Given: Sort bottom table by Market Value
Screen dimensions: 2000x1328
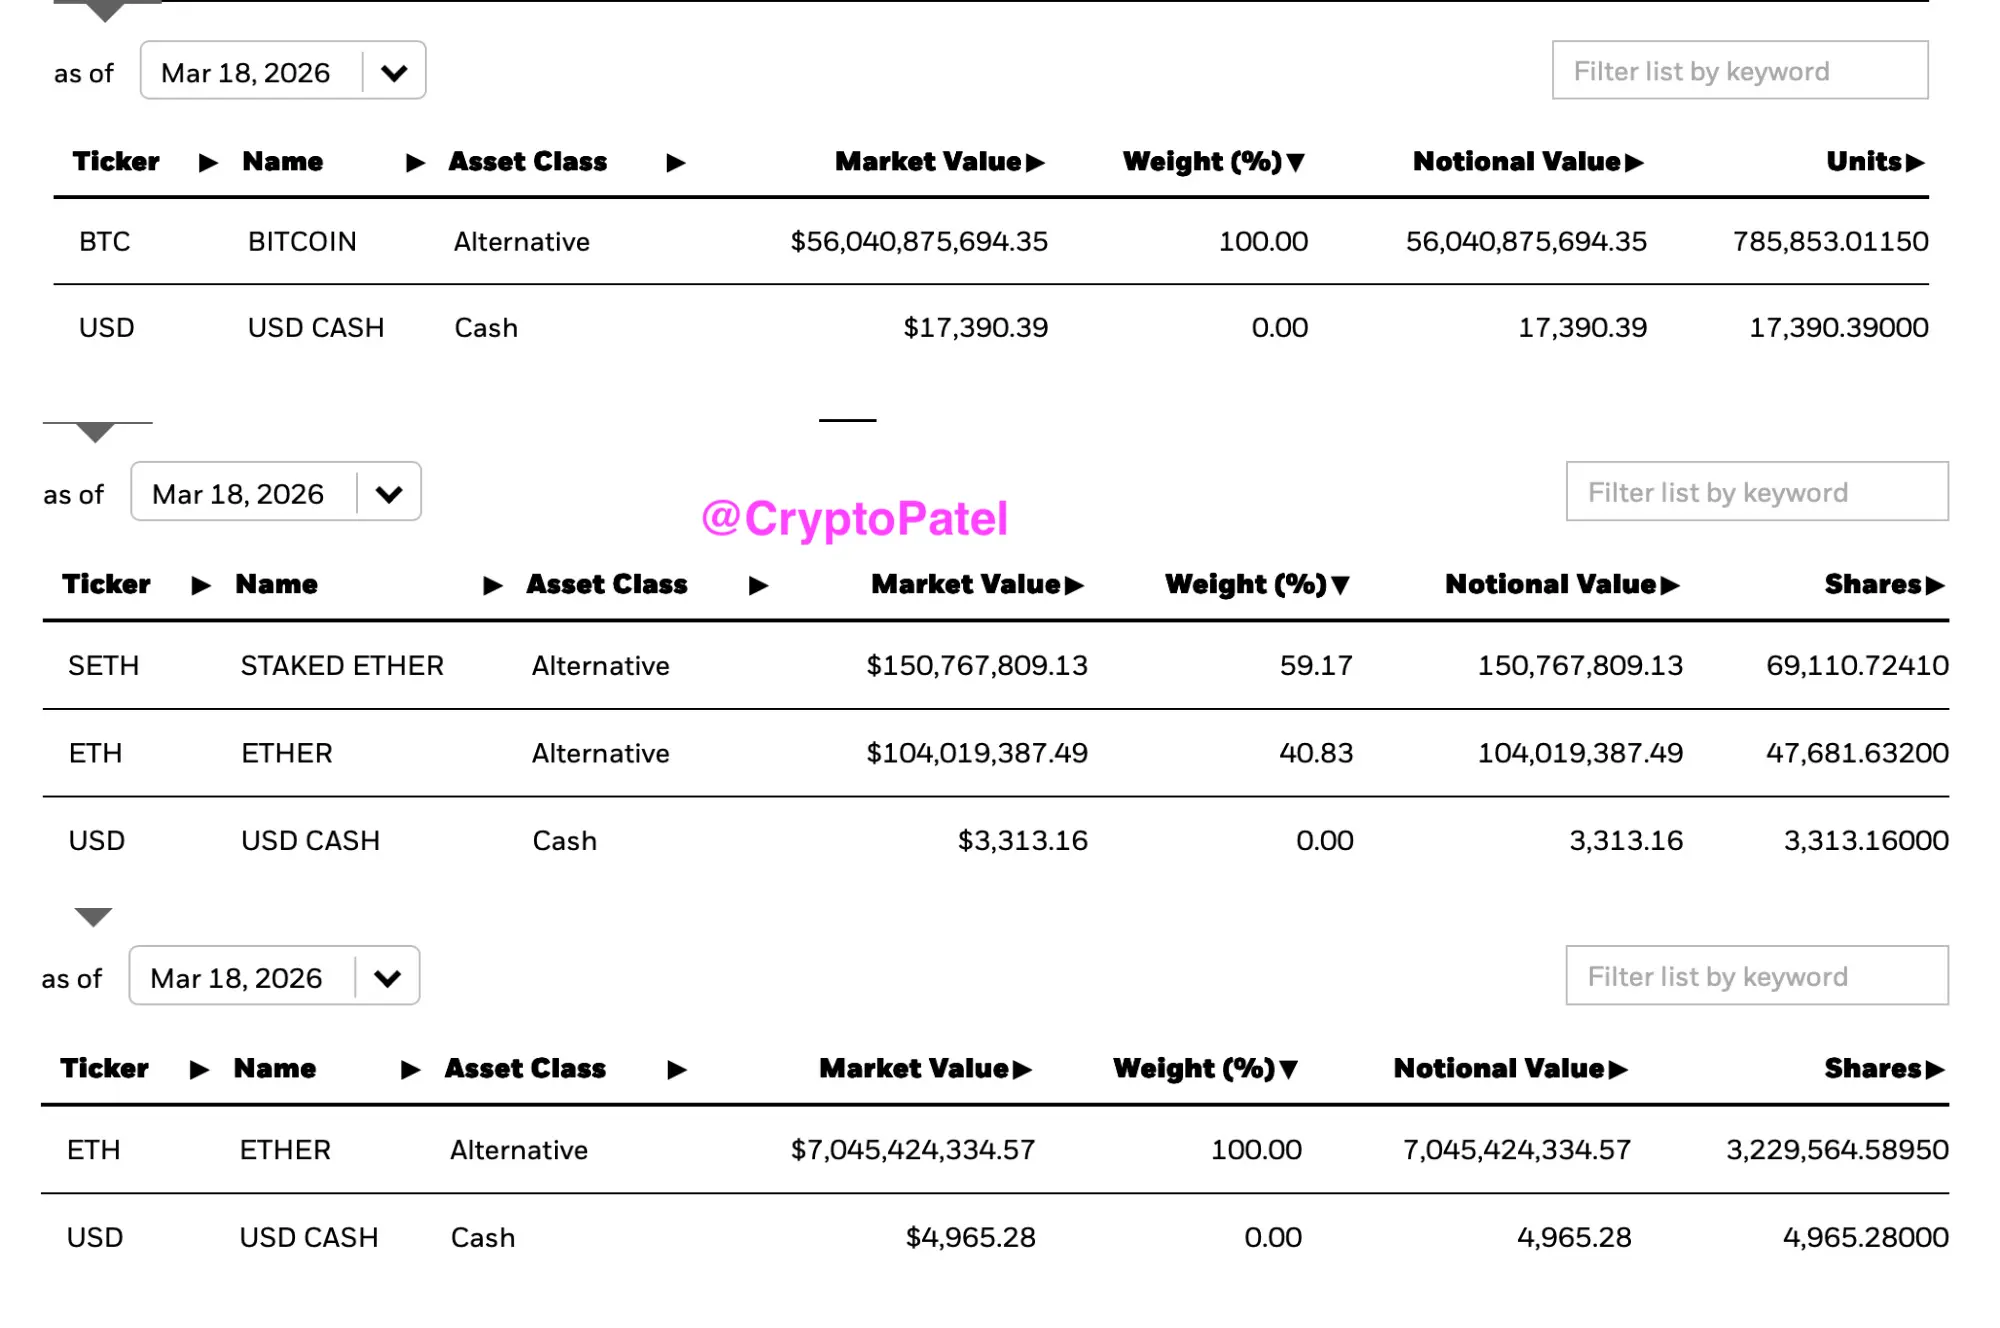Looking at the screenshot, I should click(x=1022, y=1070).
